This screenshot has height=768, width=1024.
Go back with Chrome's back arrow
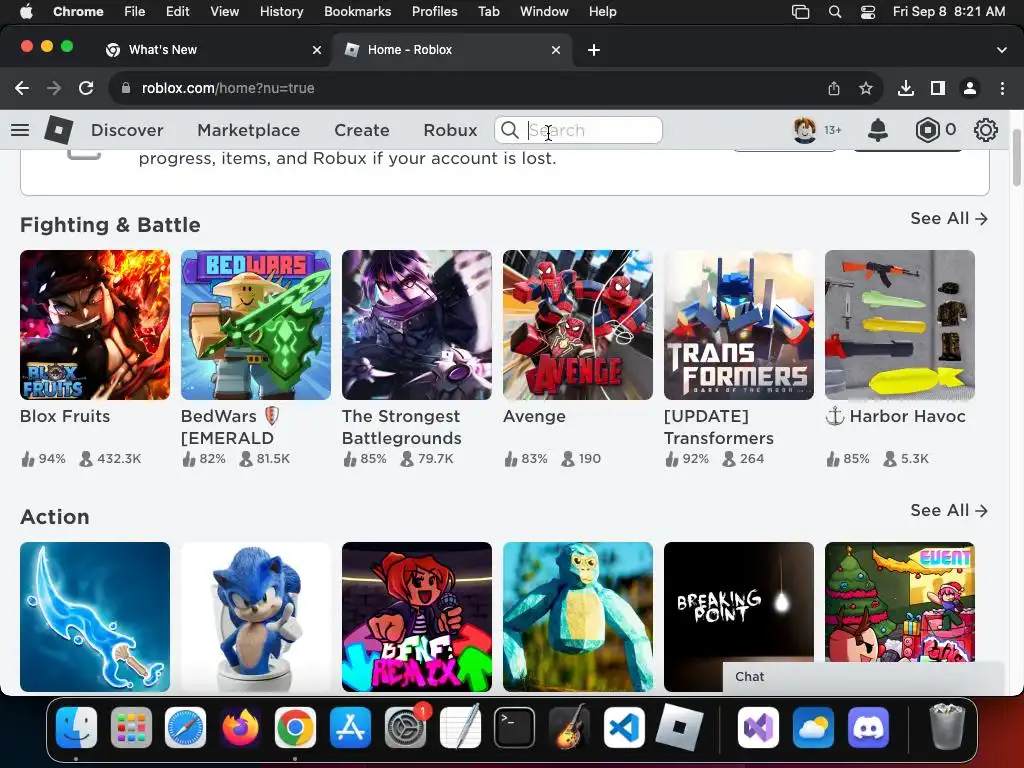[x=22, y=88]
